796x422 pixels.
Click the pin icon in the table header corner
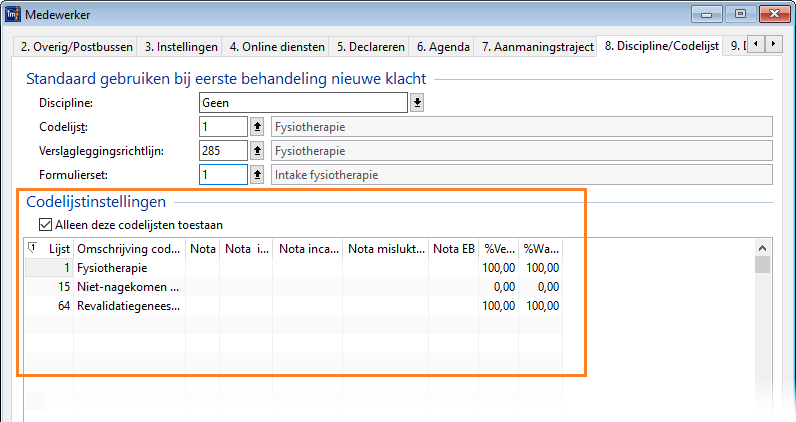click(x=32, y=248)
